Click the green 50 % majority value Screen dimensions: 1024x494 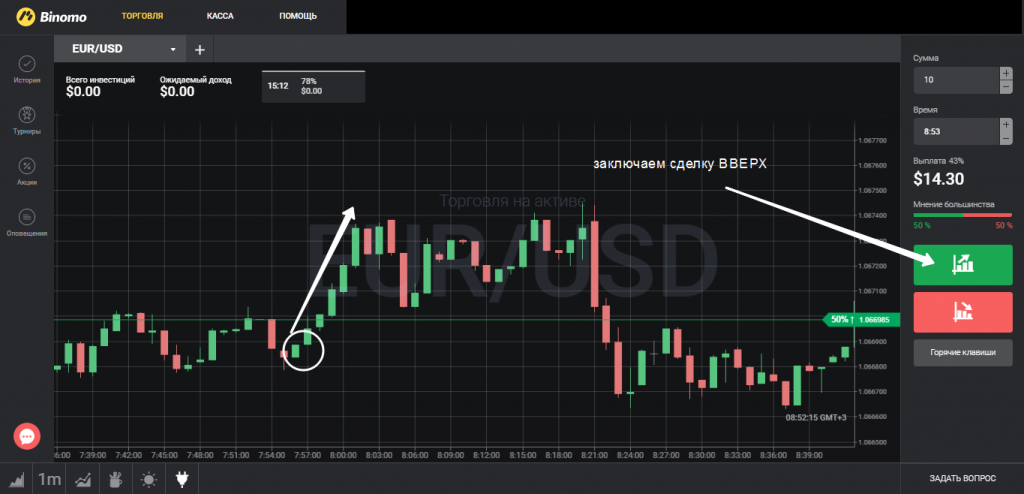coord(921,225)
